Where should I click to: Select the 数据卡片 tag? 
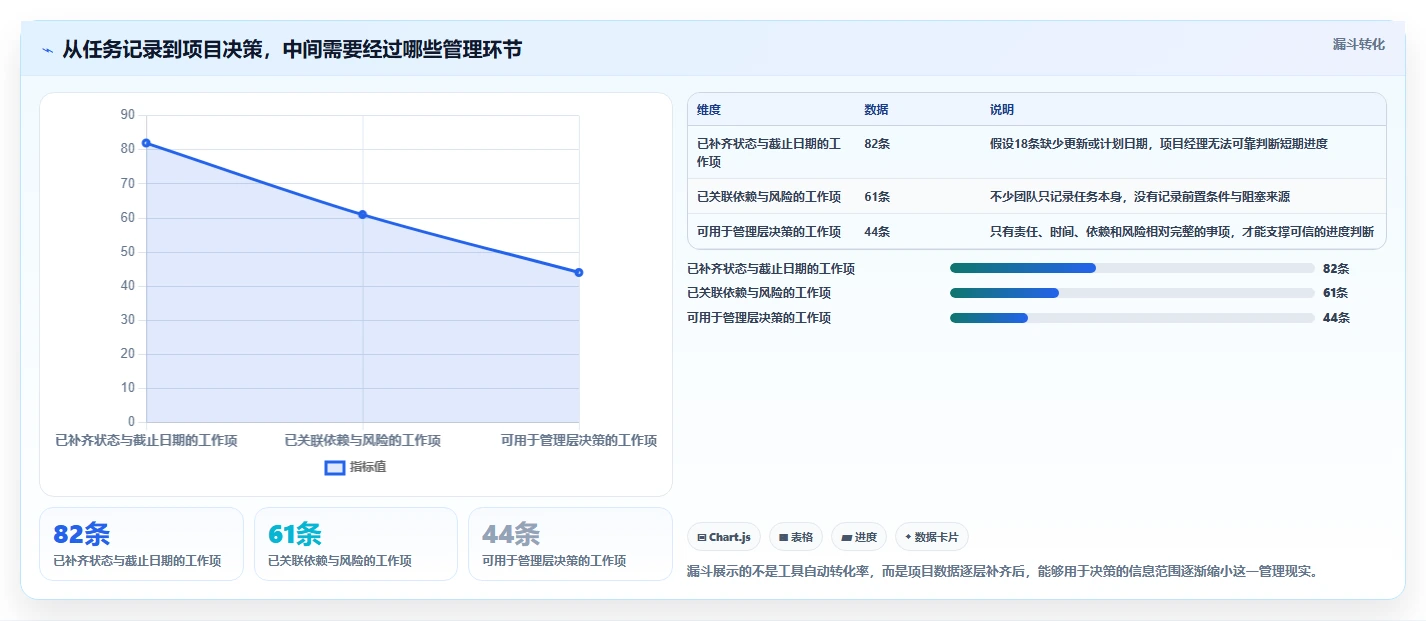pos(931,537)
